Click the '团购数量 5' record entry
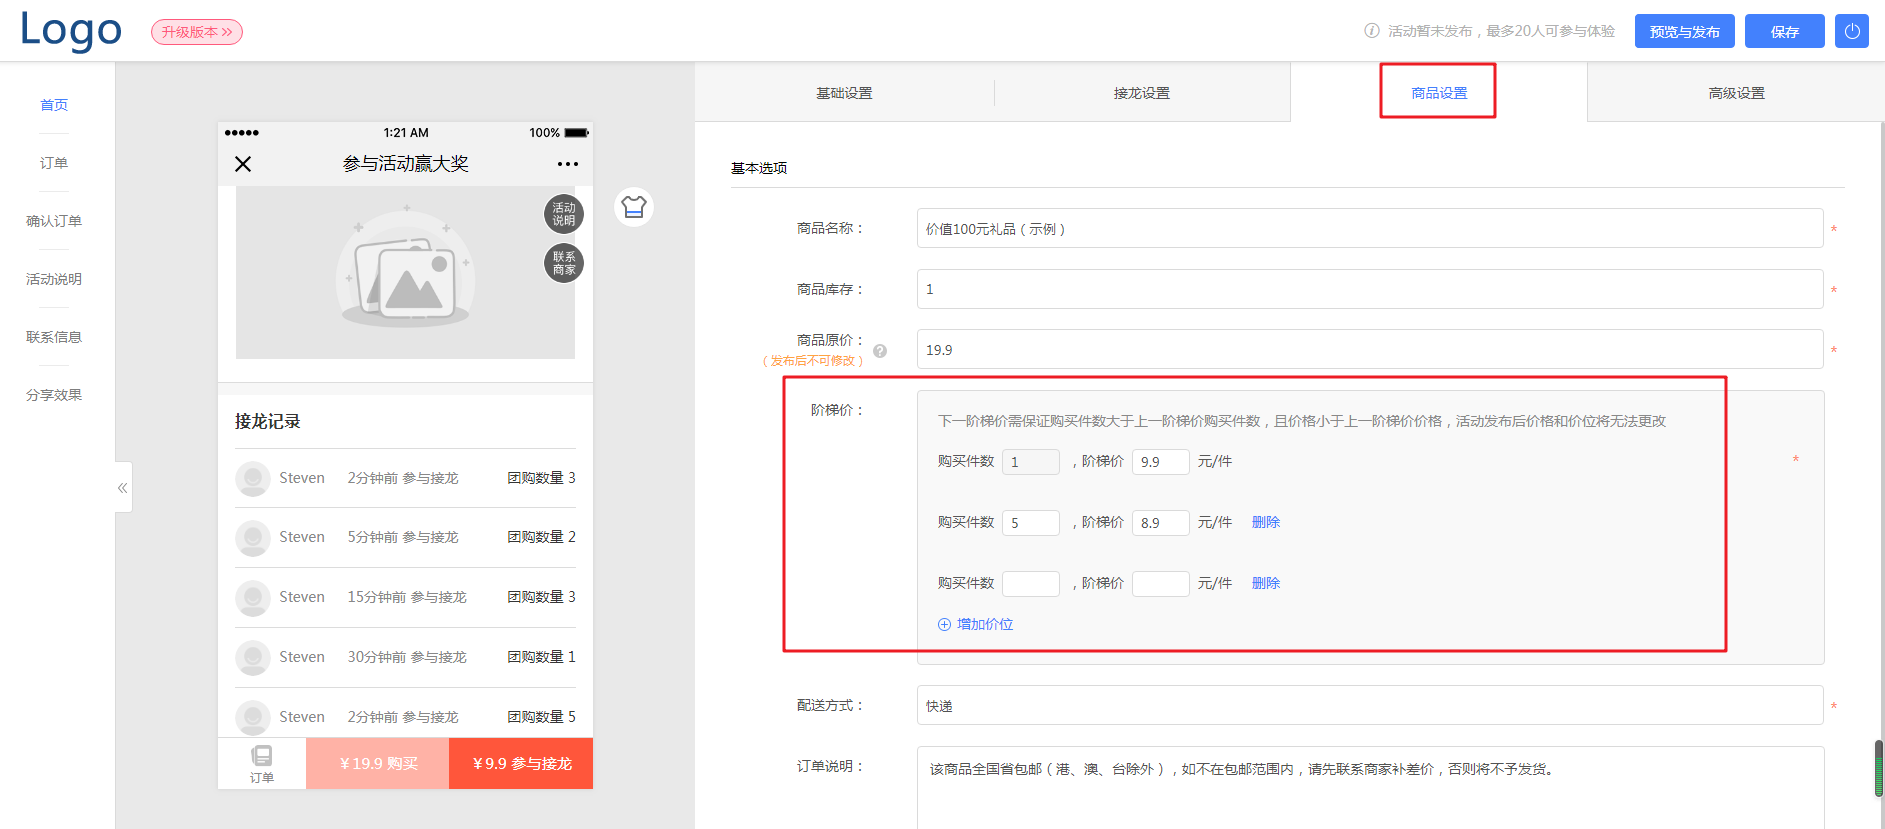The height and width of the screenshot is (829, 1885). point(541,717)
